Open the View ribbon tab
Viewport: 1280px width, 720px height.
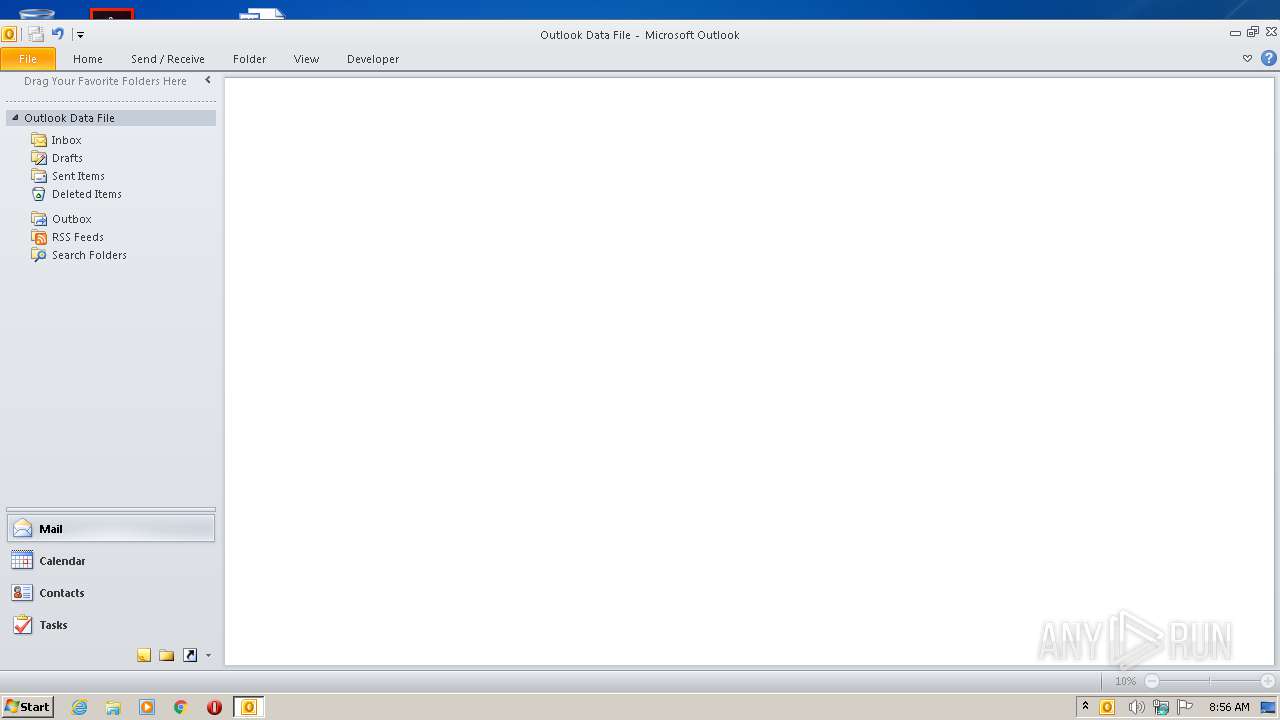307,59
